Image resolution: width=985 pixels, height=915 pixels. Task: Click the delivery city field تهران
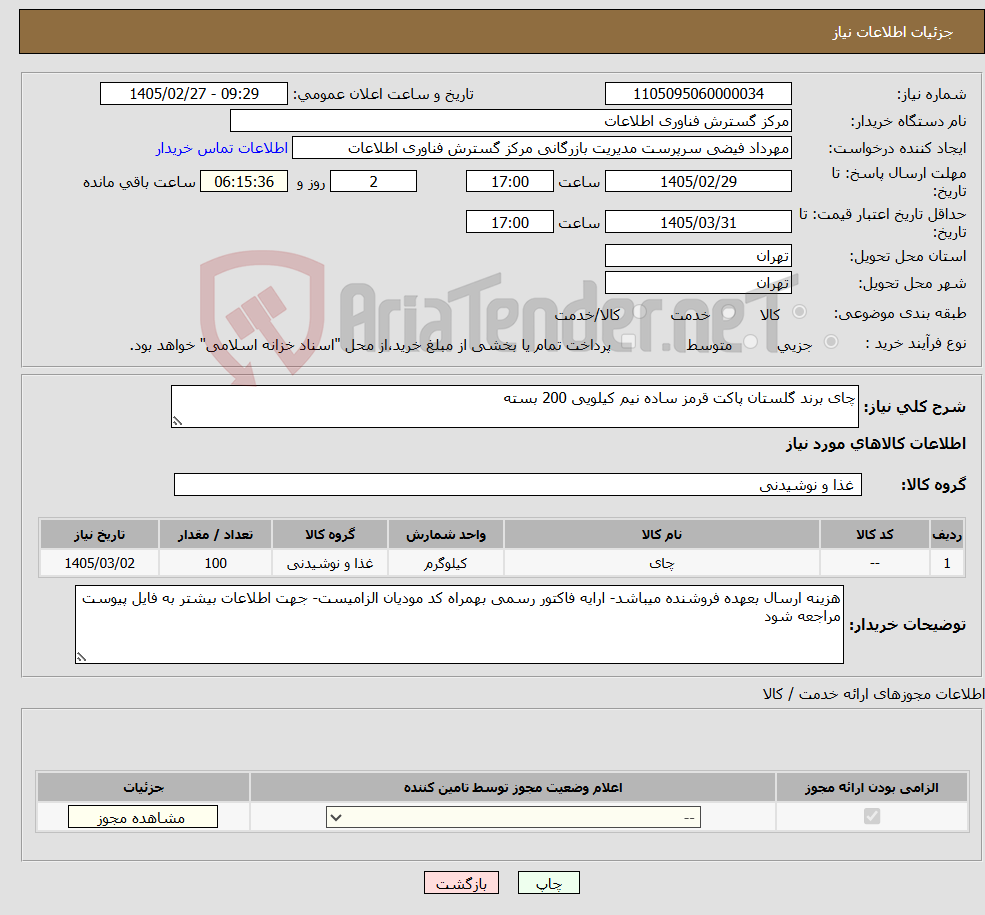pos(698,283)
